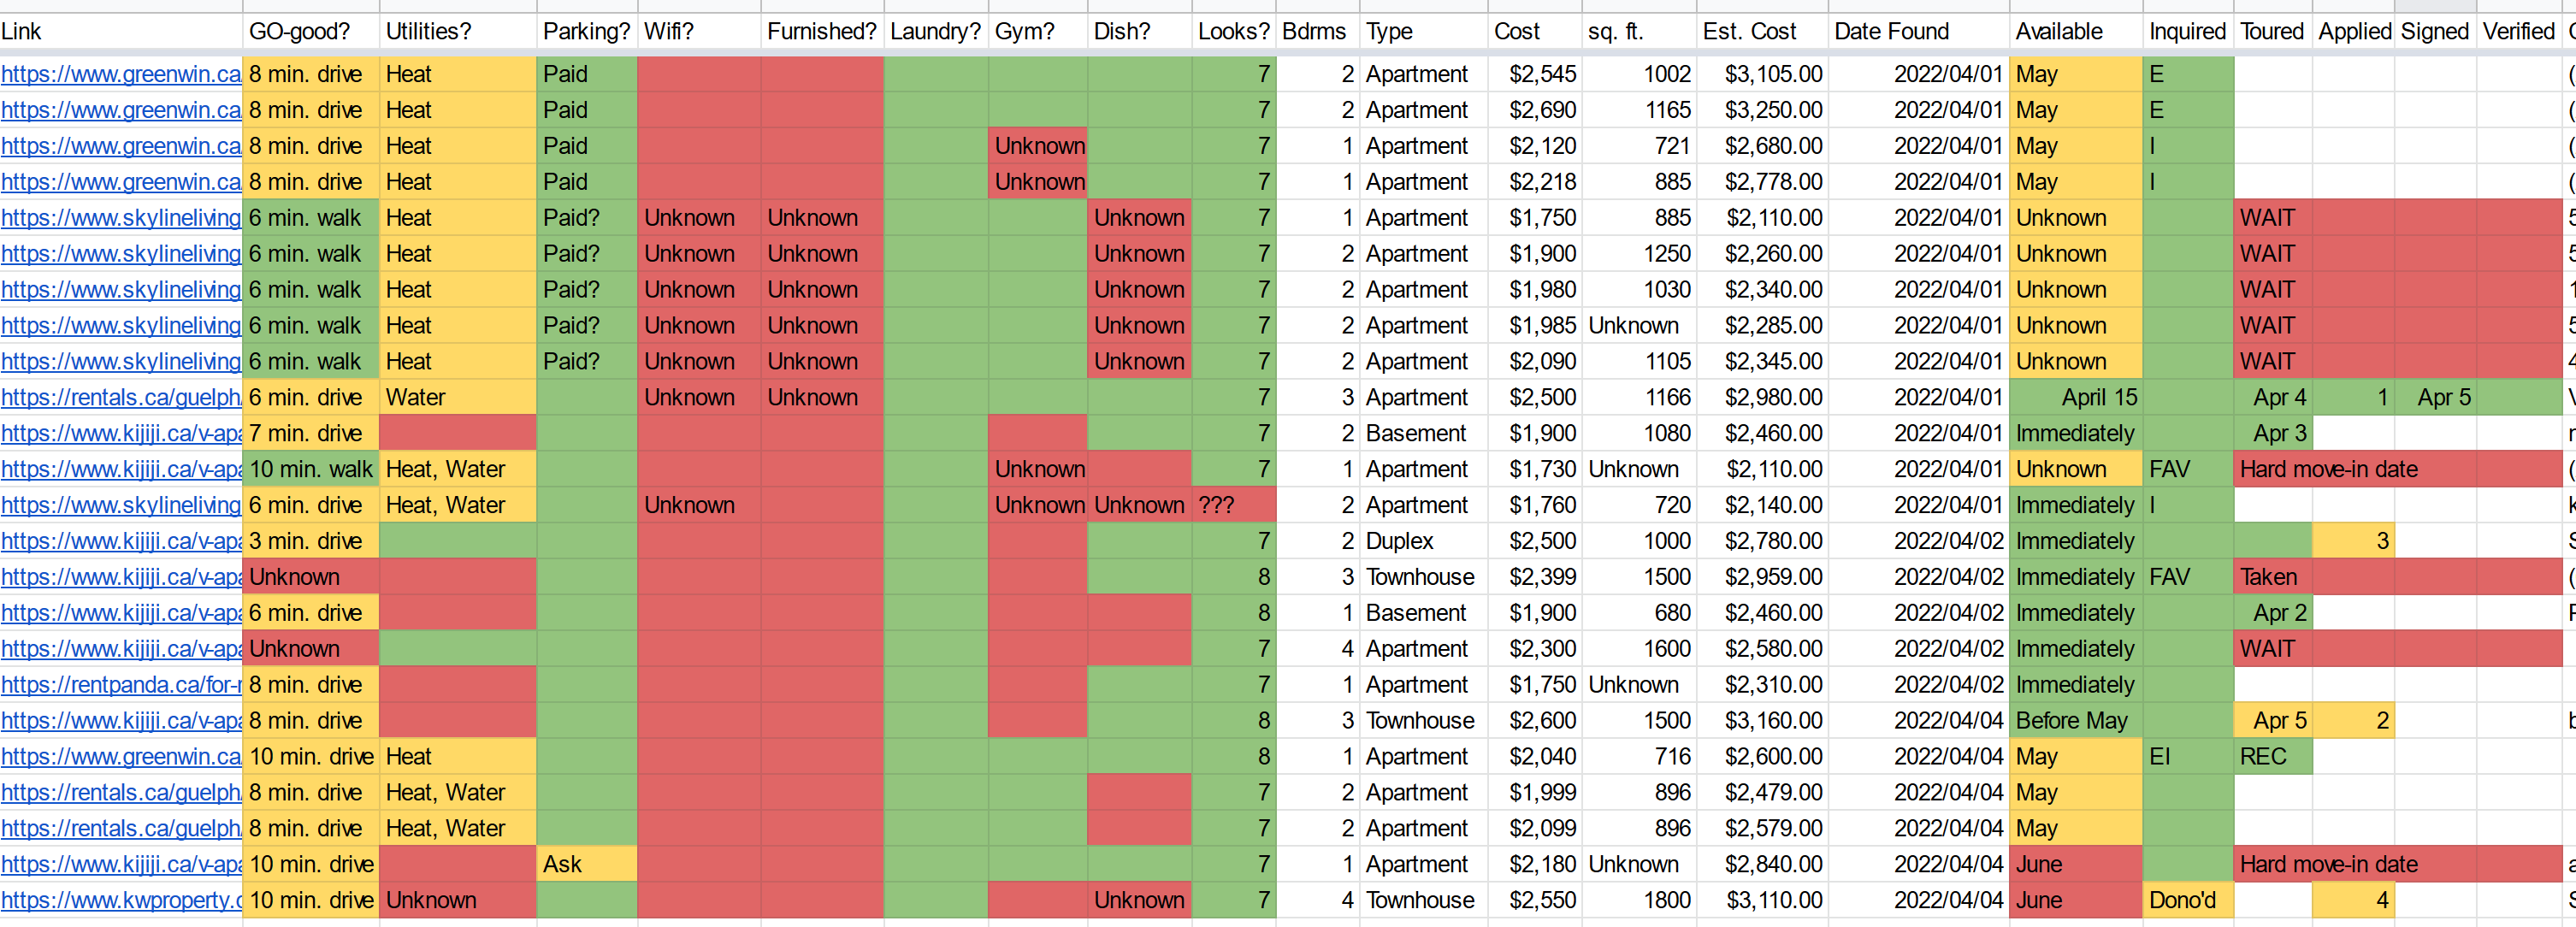Select the 'Furnished?' header cell
Screen dimensions: 2576x927
pos(821,31)
